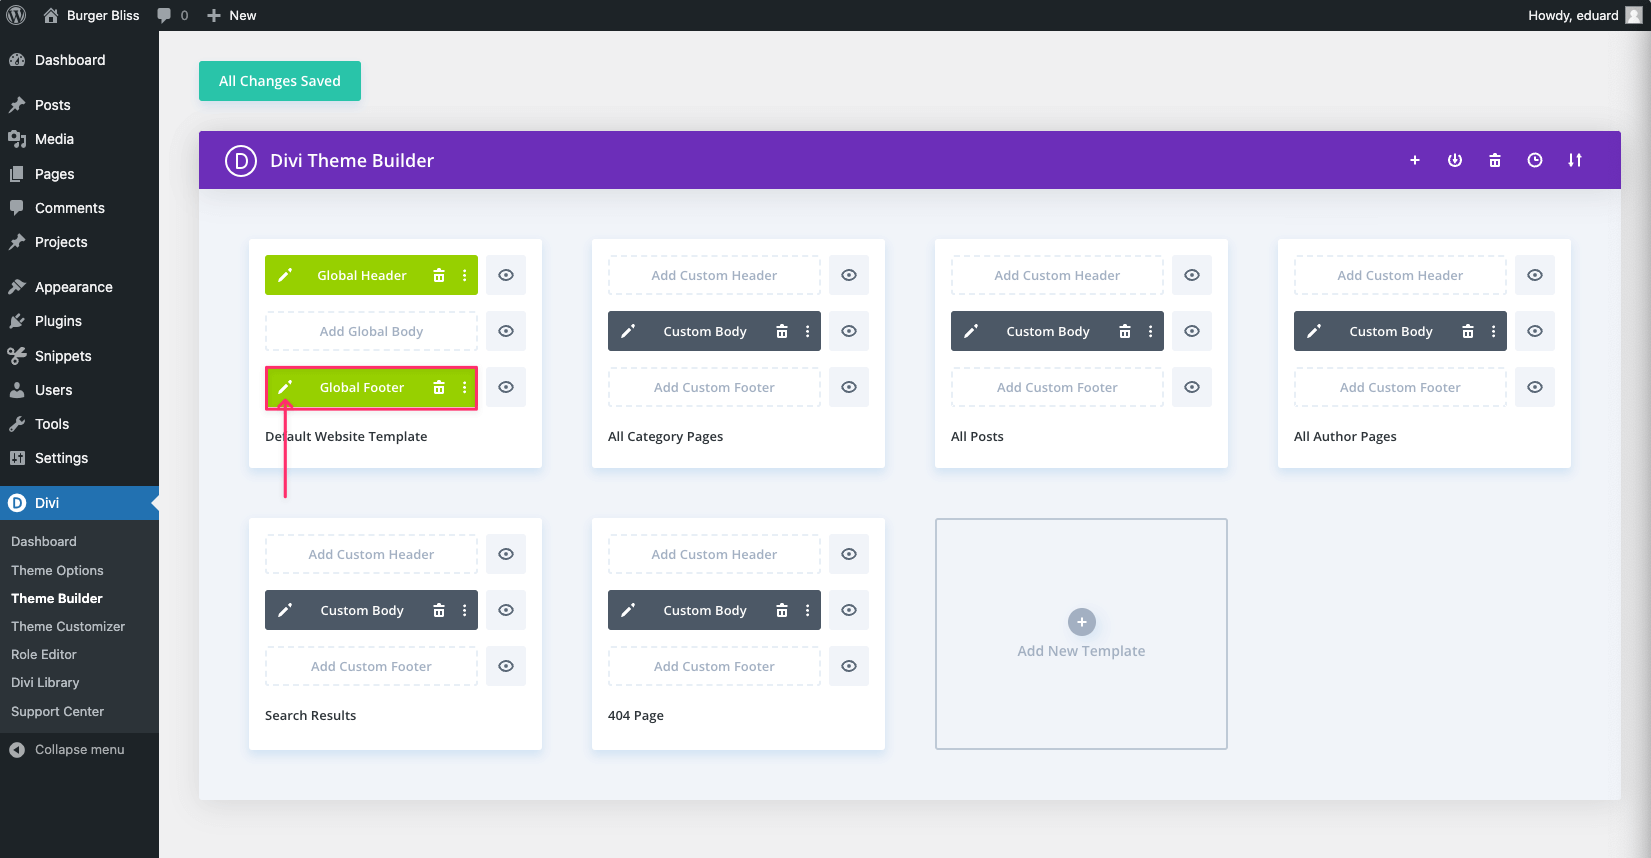Toggle visibility of the Global Header

pos(506,275)
